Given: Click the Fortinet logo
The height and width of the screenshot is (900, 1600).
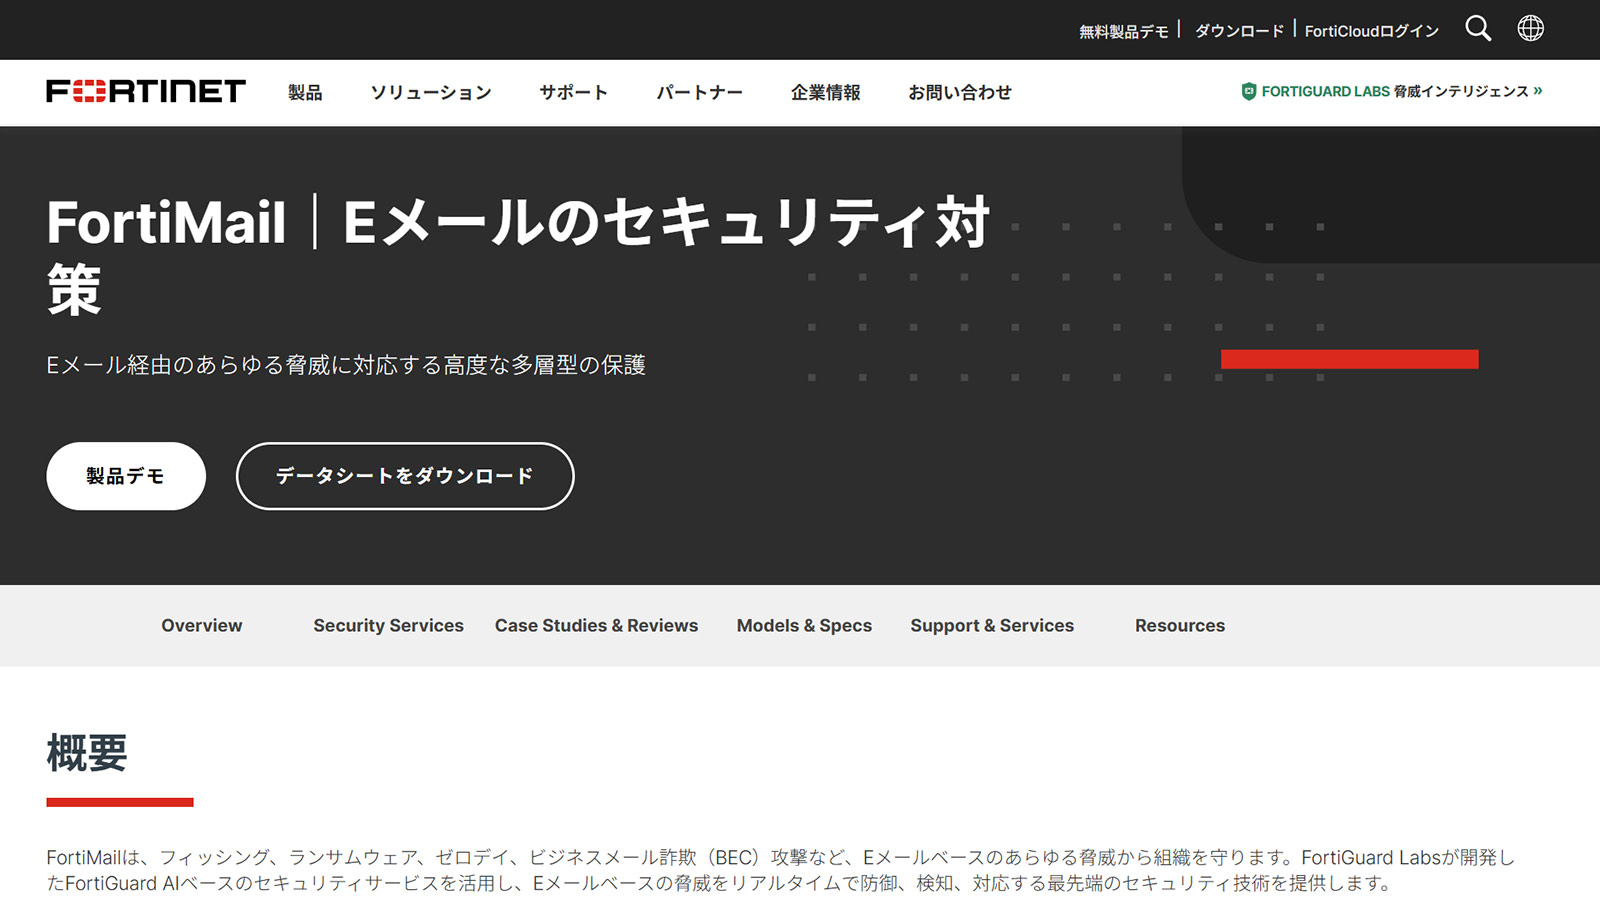Looking at the screenshot, I should point(146,91).
